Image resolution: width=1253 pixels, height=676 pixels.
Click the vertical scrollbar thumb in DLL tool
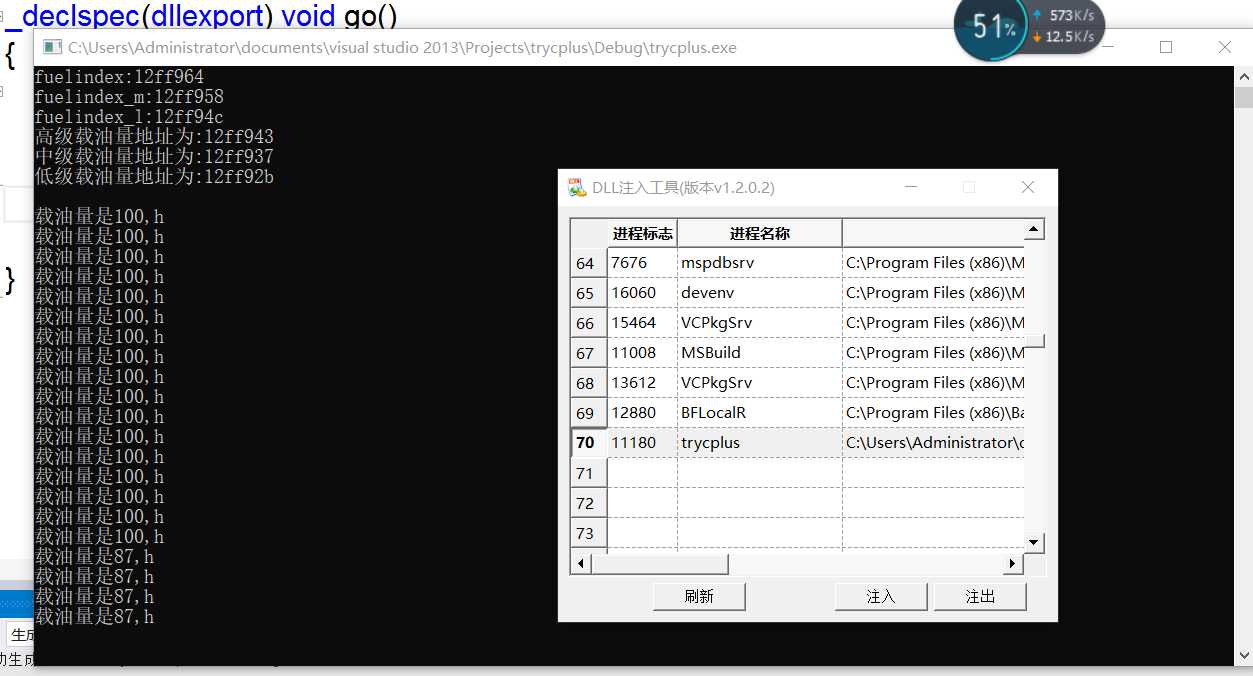(x=1035, y=340)
